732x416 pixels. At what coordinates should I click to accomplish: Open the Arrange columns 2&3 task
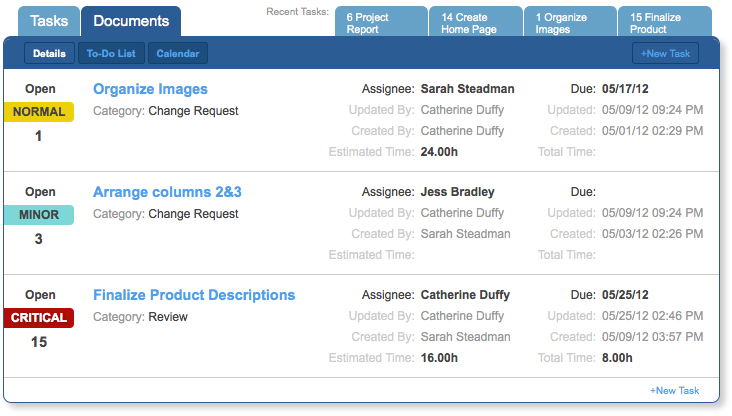(x=167, y=192)
